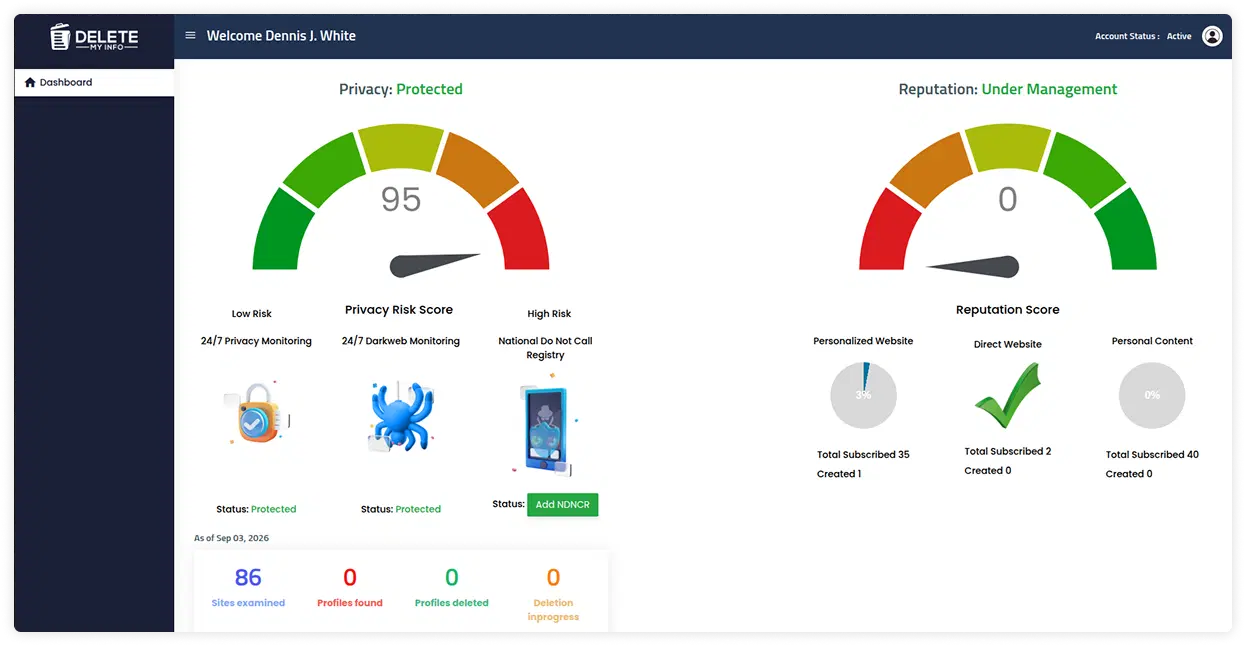Click the Reputation Score label

click(x=1008, y=310)
